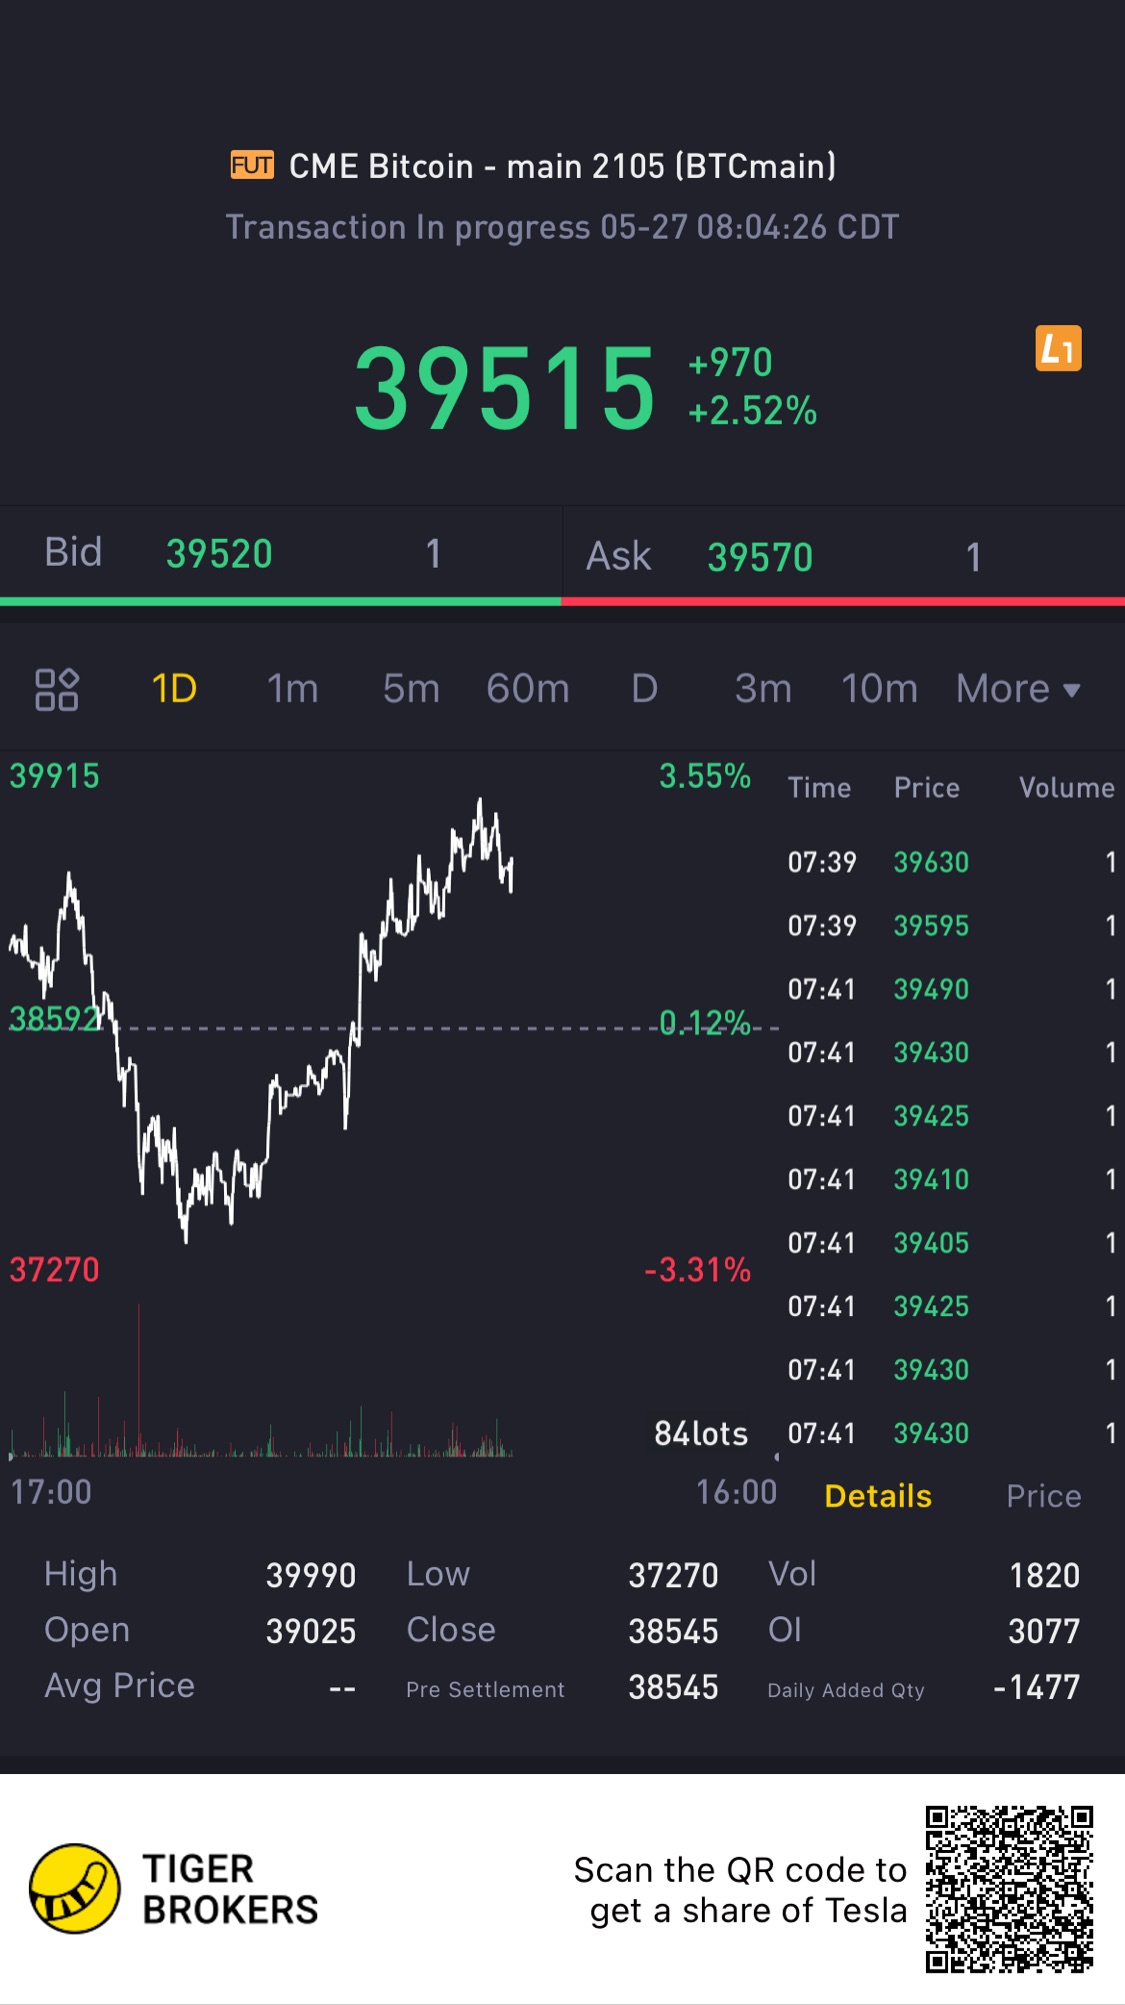Switch to the 5m chart interval
Screen dimensions: 1125x2005
(x=411, y=689)
